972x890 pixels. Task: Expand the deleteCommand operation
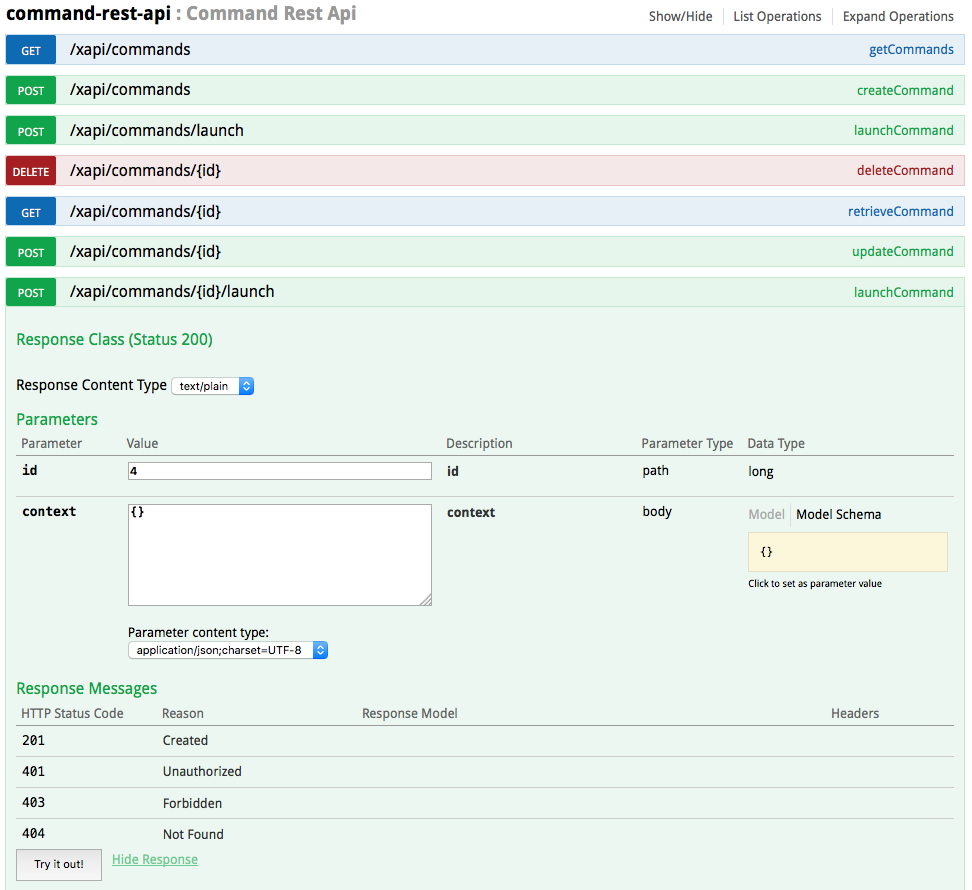[x=904, y=171]
